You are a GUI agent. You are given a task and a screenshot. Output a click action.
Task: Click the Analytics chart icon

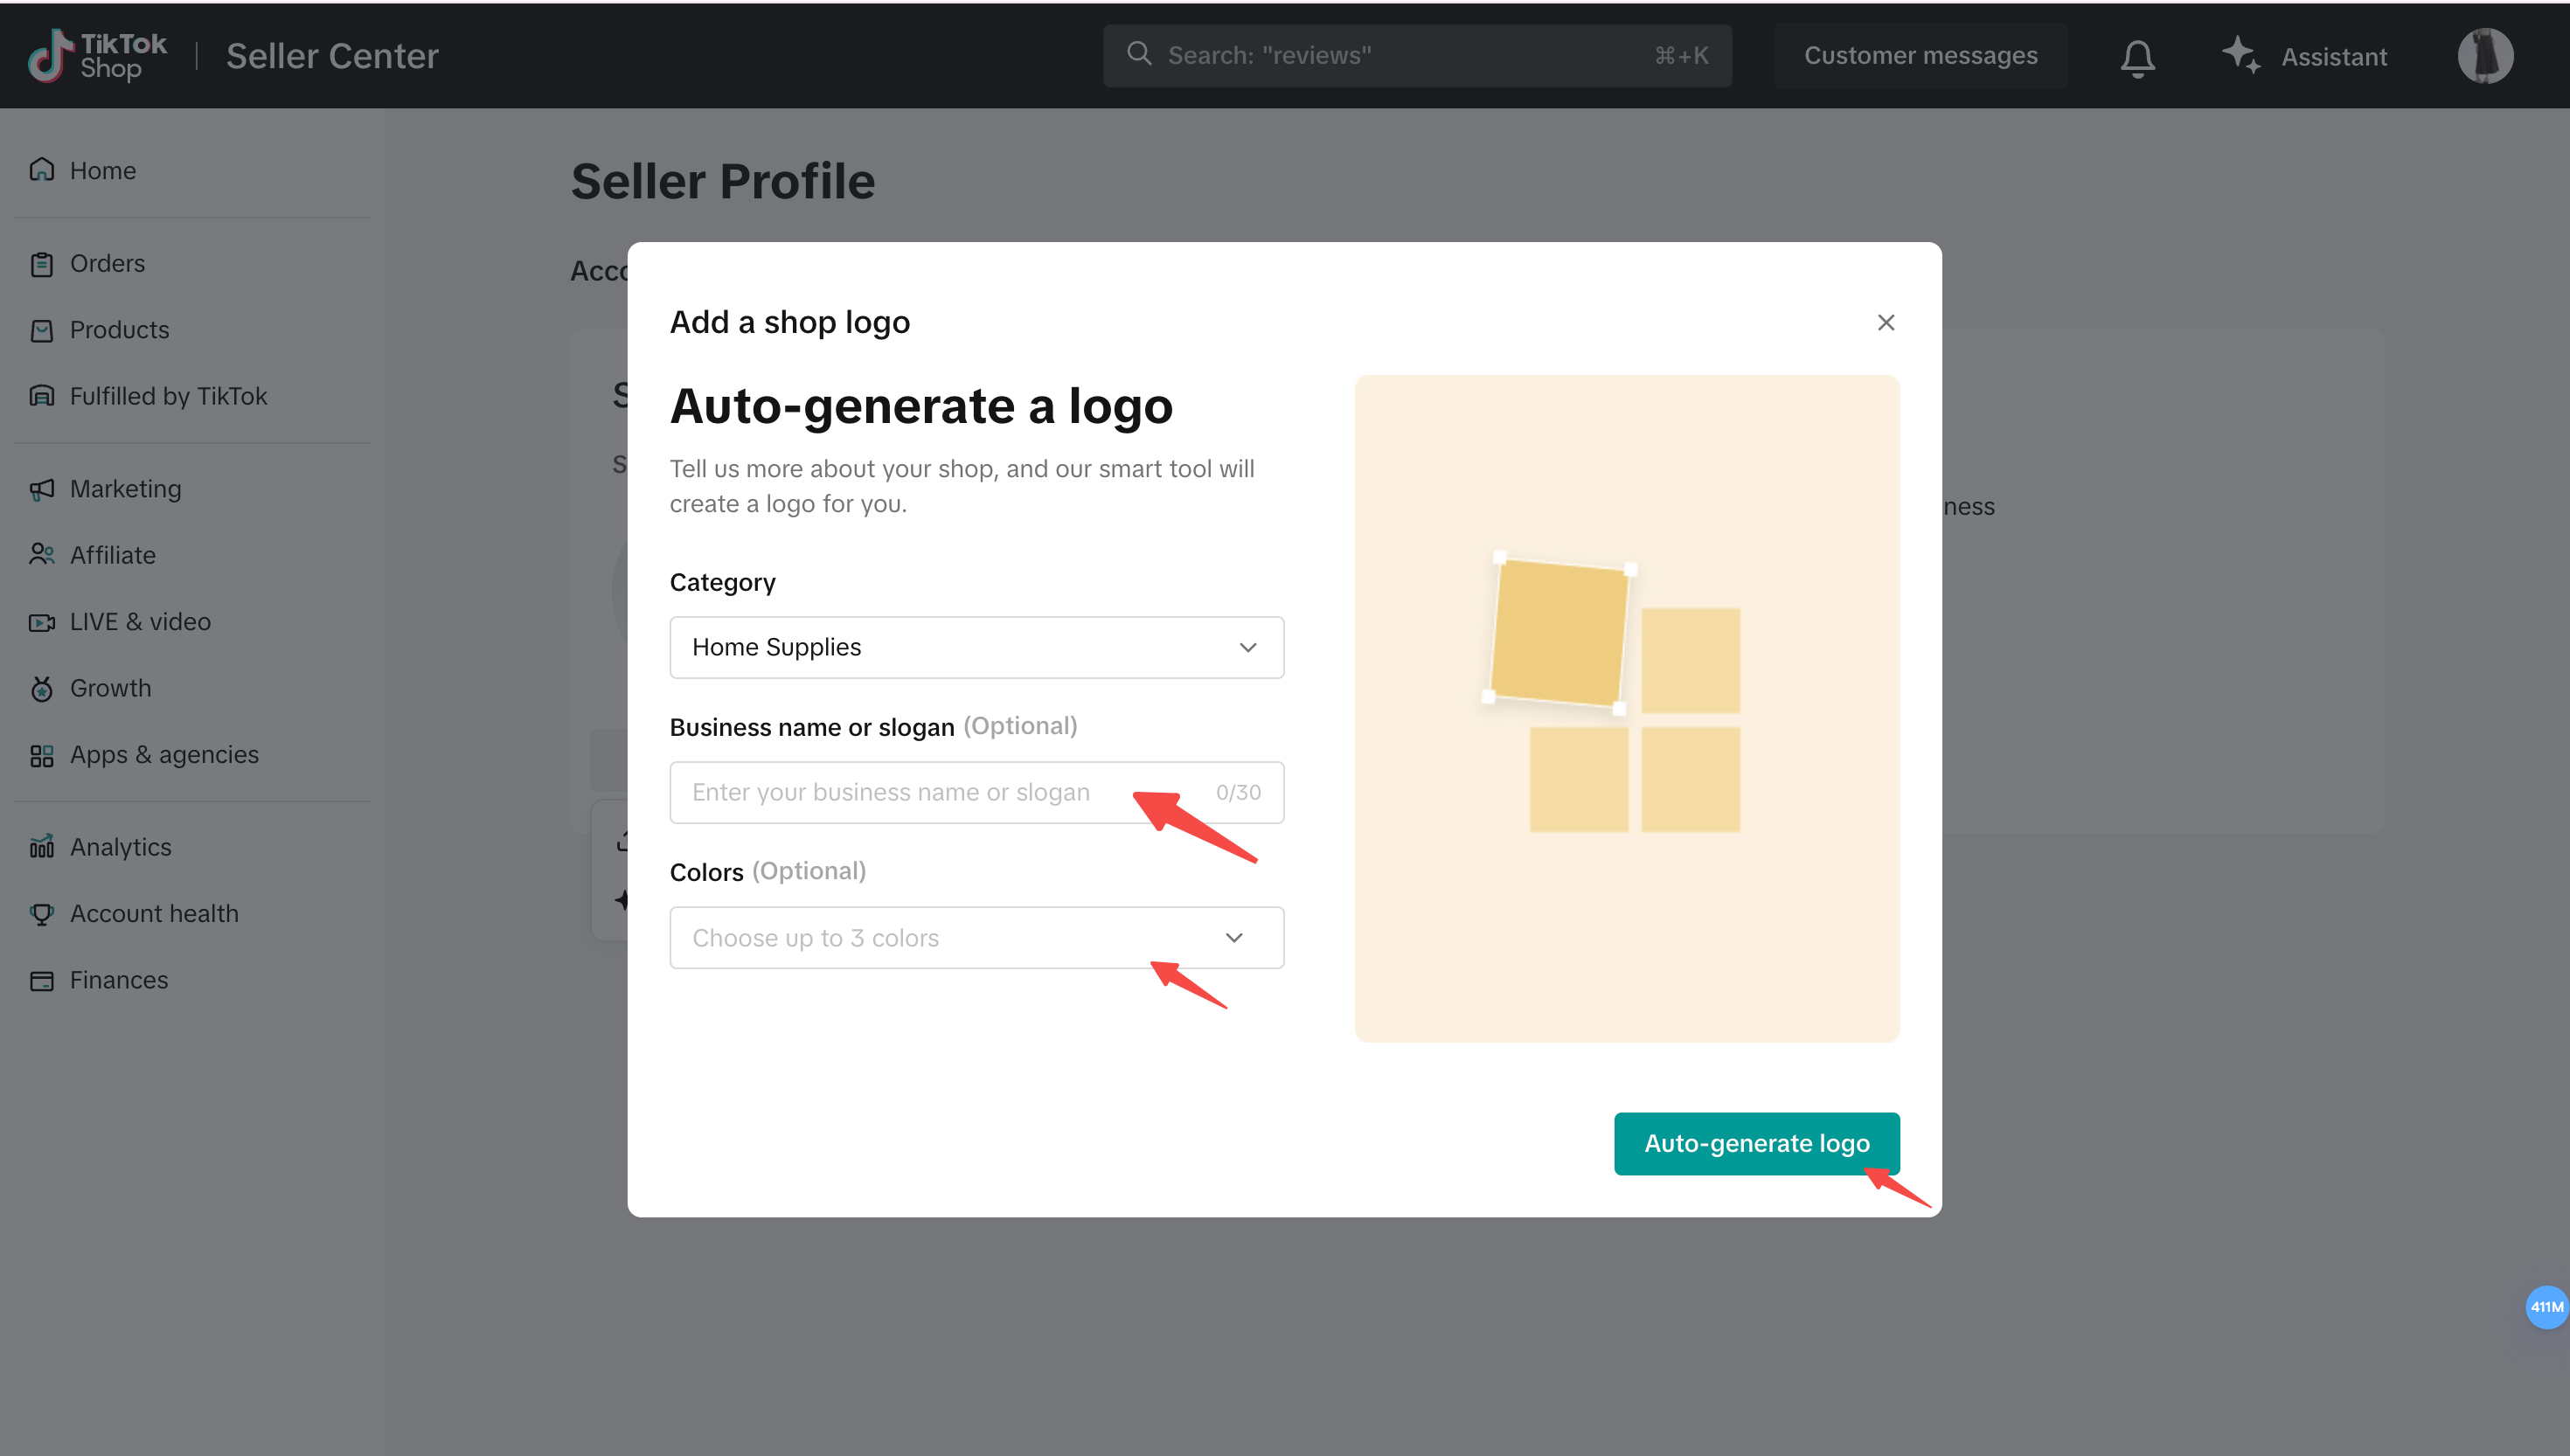click(42, 847)
